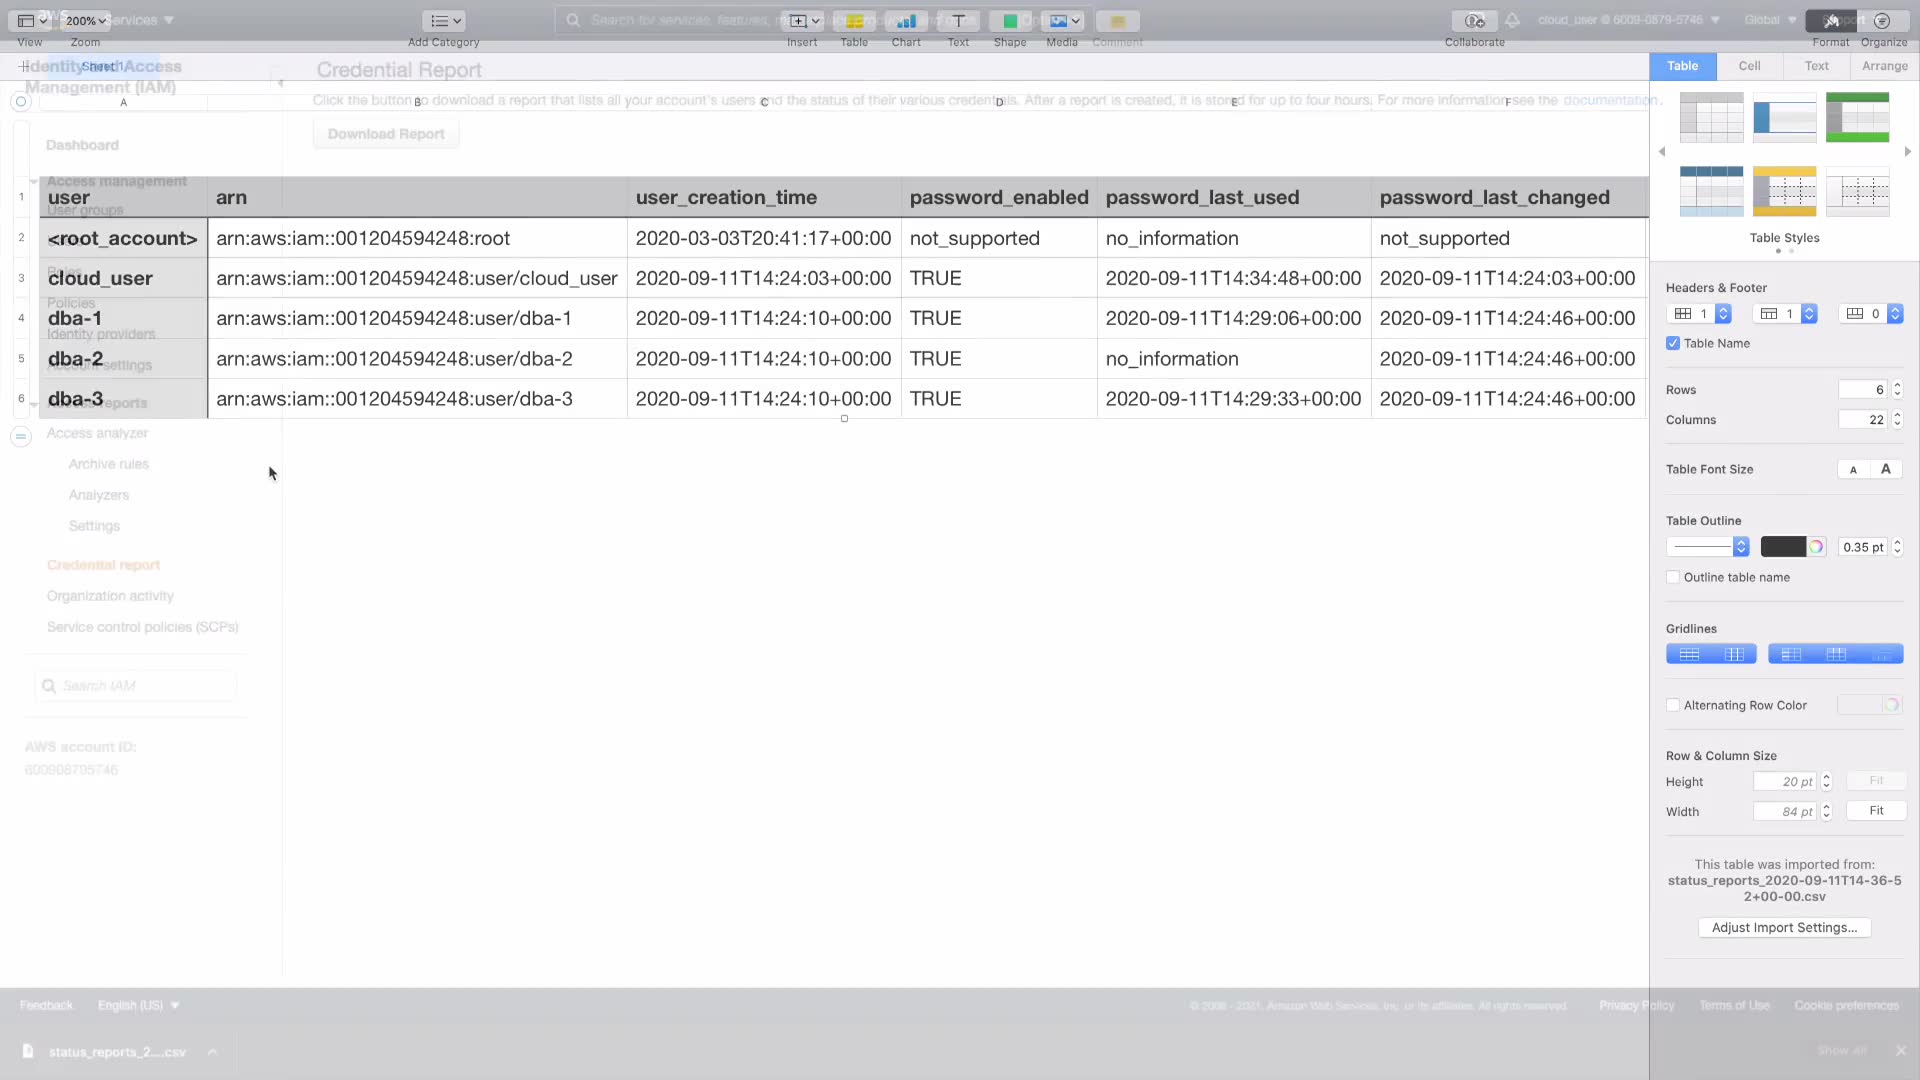
Task: Click the larger table font size button
Action: click(x=1886, y=469)
